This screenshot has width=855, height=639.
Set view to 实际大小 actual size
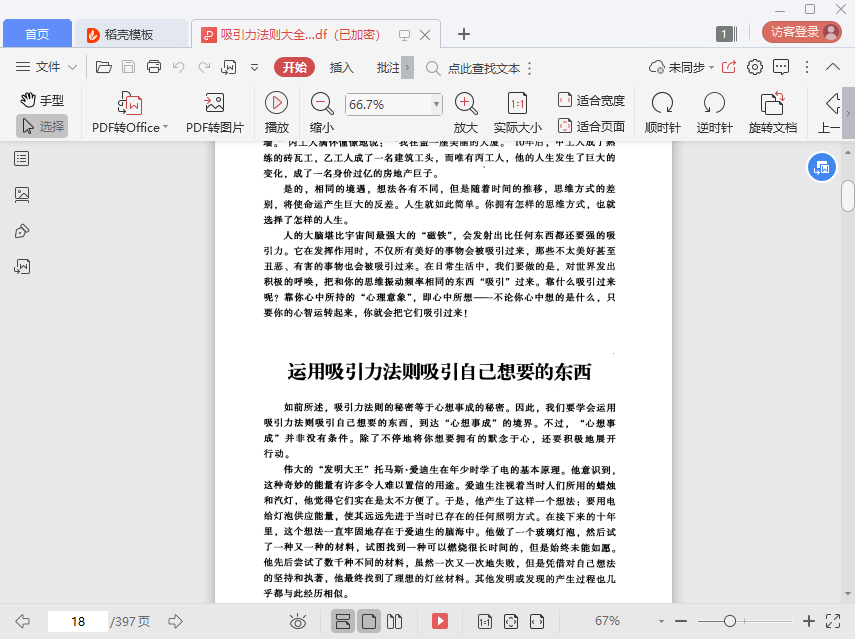click(x=517, y=113)
